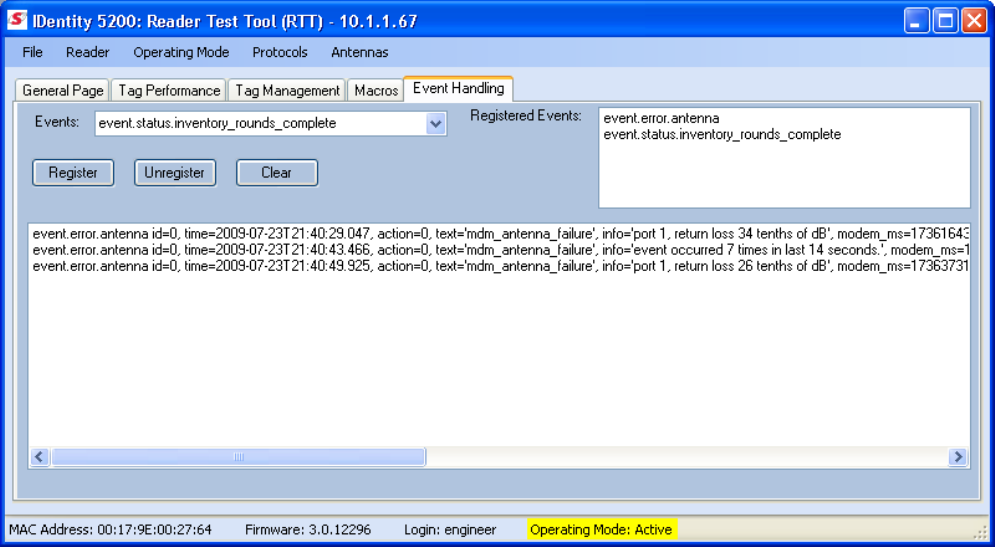995x547 pixels.
Task: Click the Firmware 3.0.12296 status text
Action: click(308, 529)
